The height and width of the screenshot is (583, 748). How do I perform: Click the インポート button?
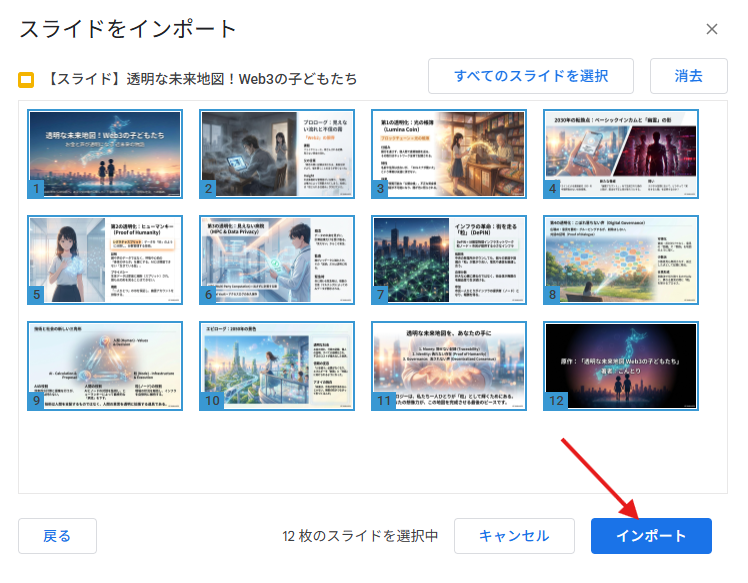click(651, 536)
